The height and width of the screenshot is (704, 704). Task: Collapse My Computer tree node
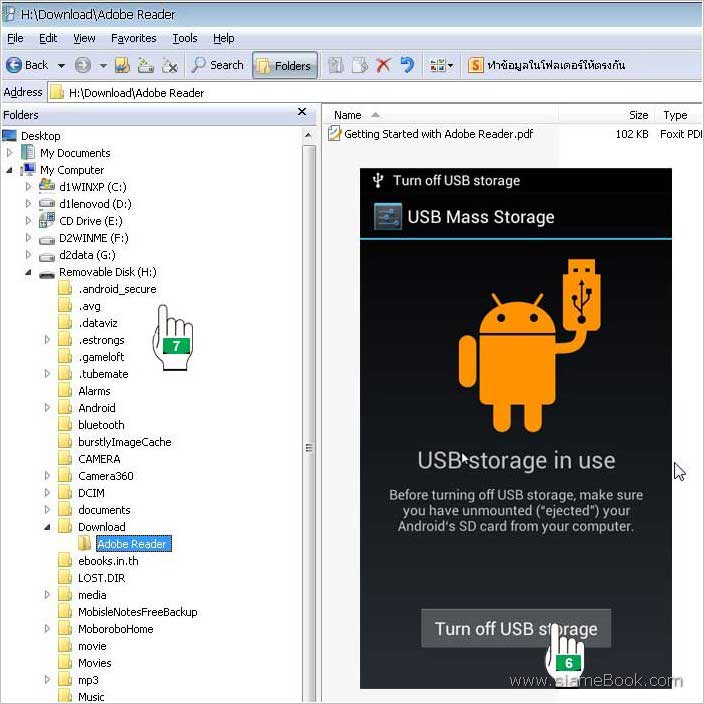coord(9,170)
